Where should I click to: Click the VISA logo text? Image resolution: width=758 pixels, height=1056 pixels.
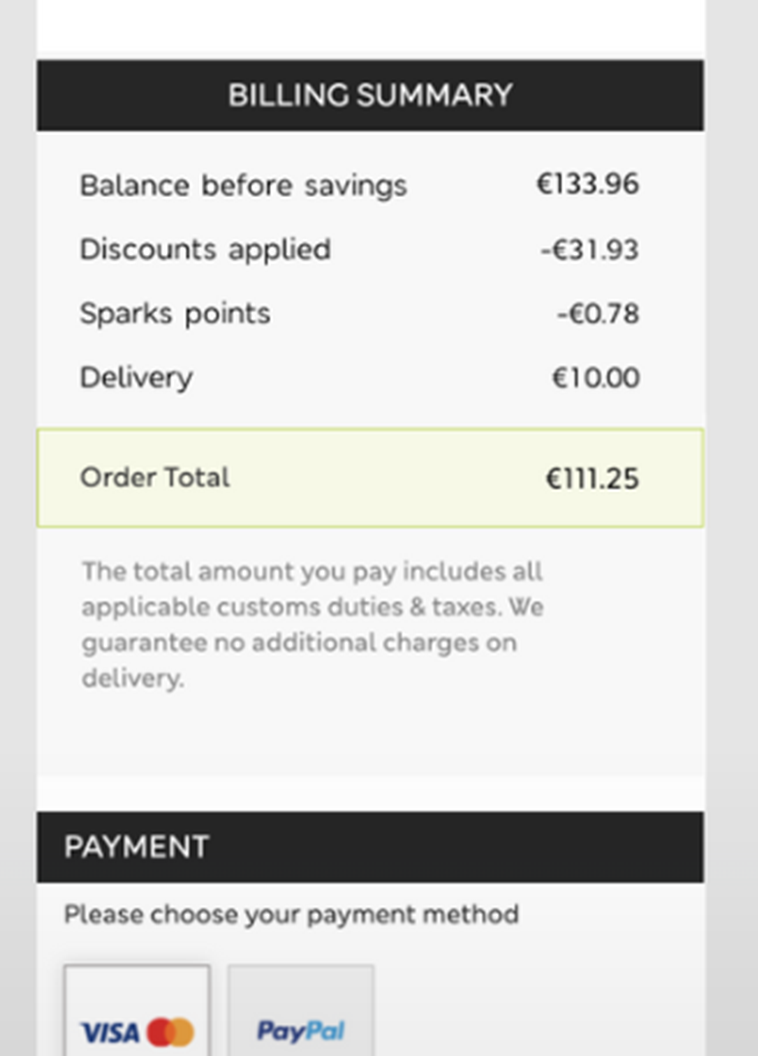tap(110, 1032)
